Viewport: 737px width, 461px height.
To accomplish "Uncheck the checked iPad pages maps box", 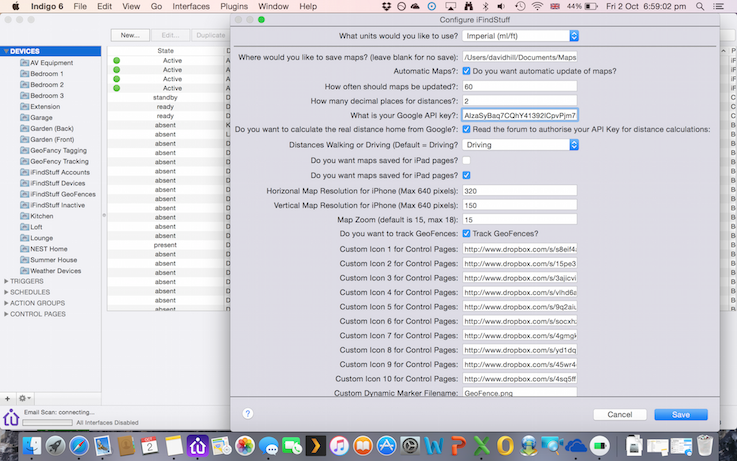I will click(x=466, y=175).
